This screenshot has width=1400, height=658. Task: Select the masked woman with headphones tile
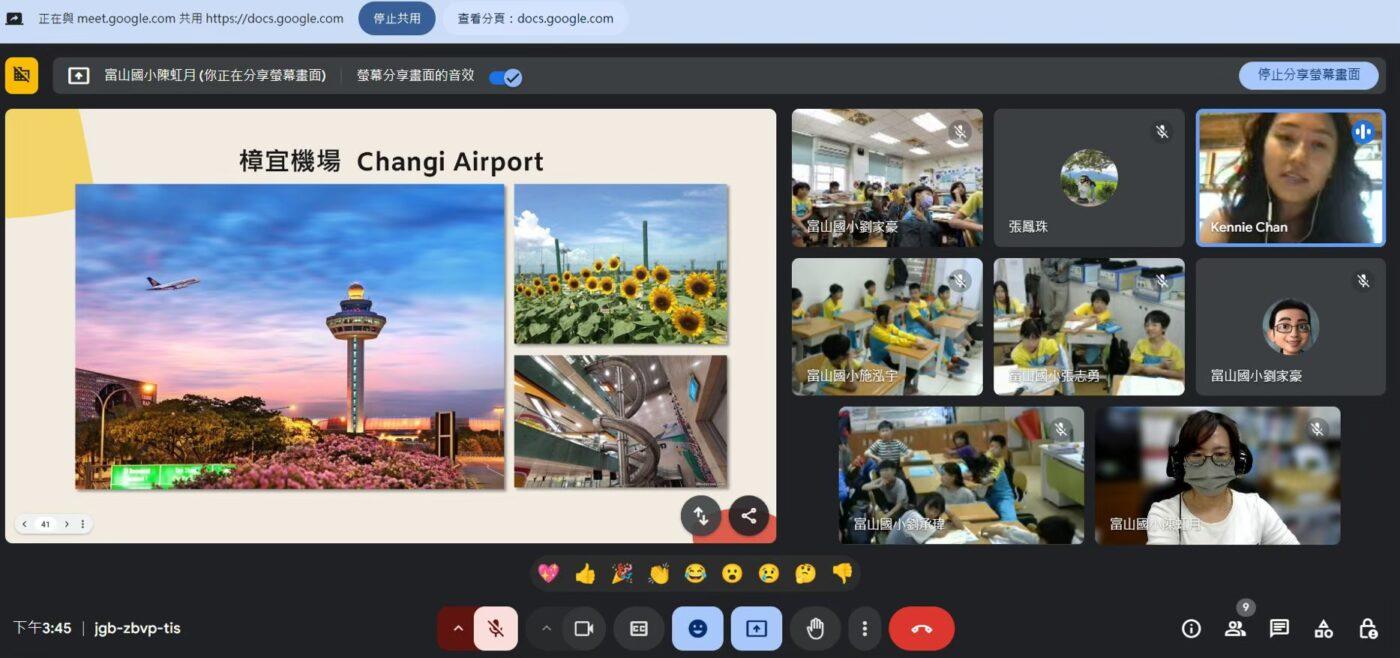1217,475
